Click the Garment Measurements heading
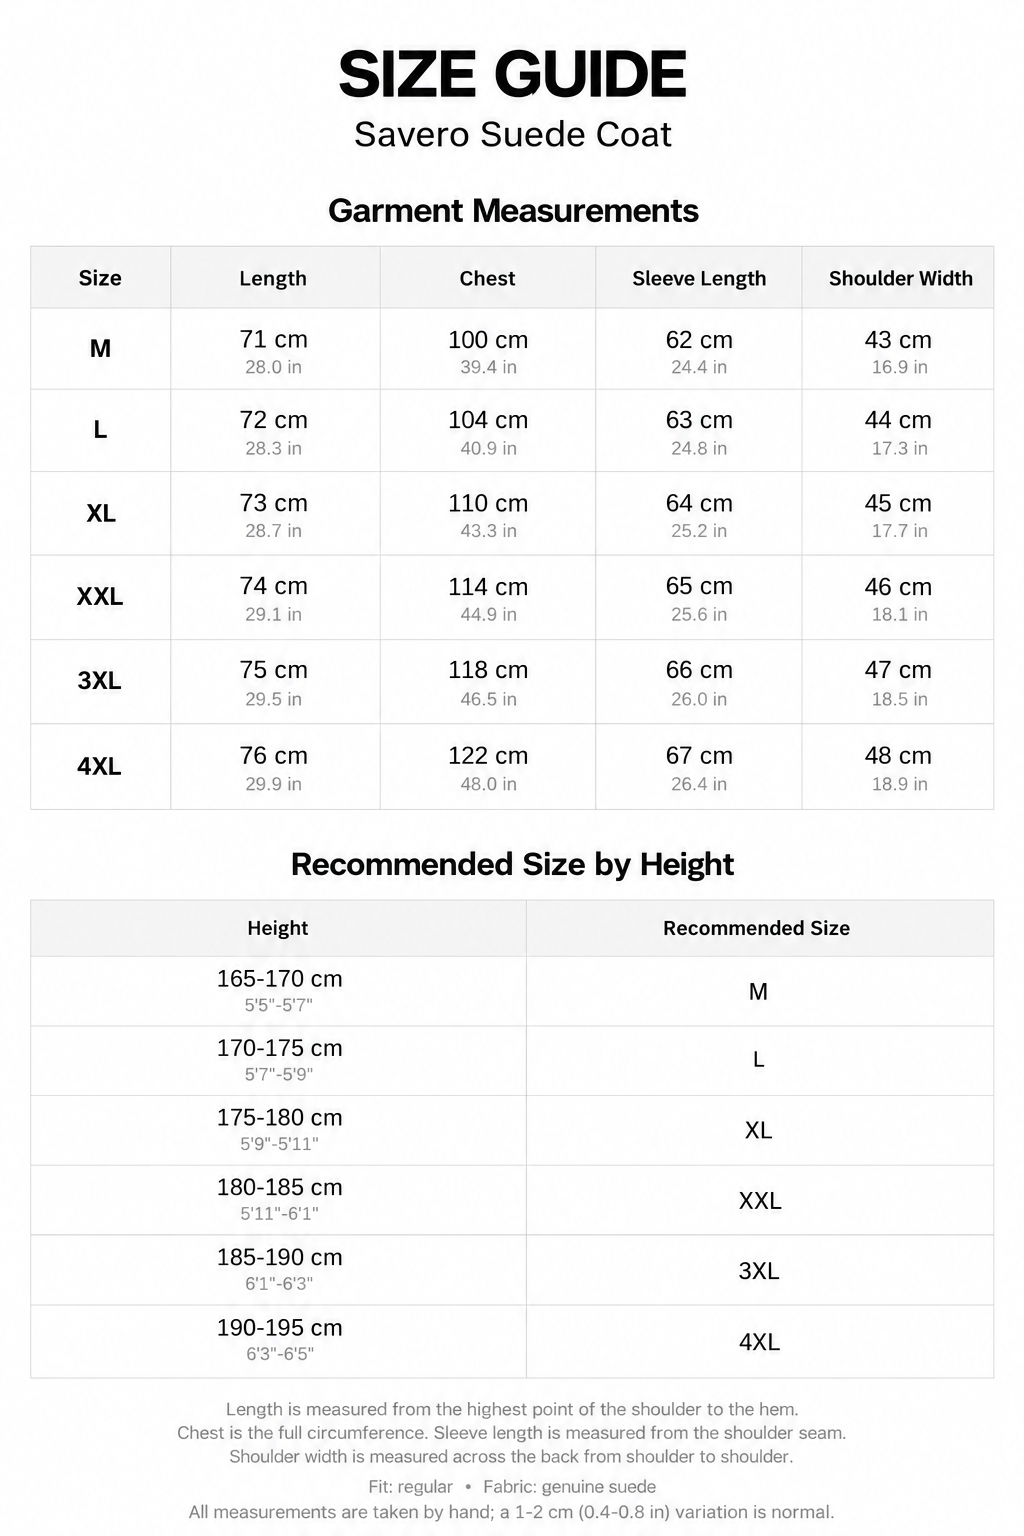 pos(513,211)
